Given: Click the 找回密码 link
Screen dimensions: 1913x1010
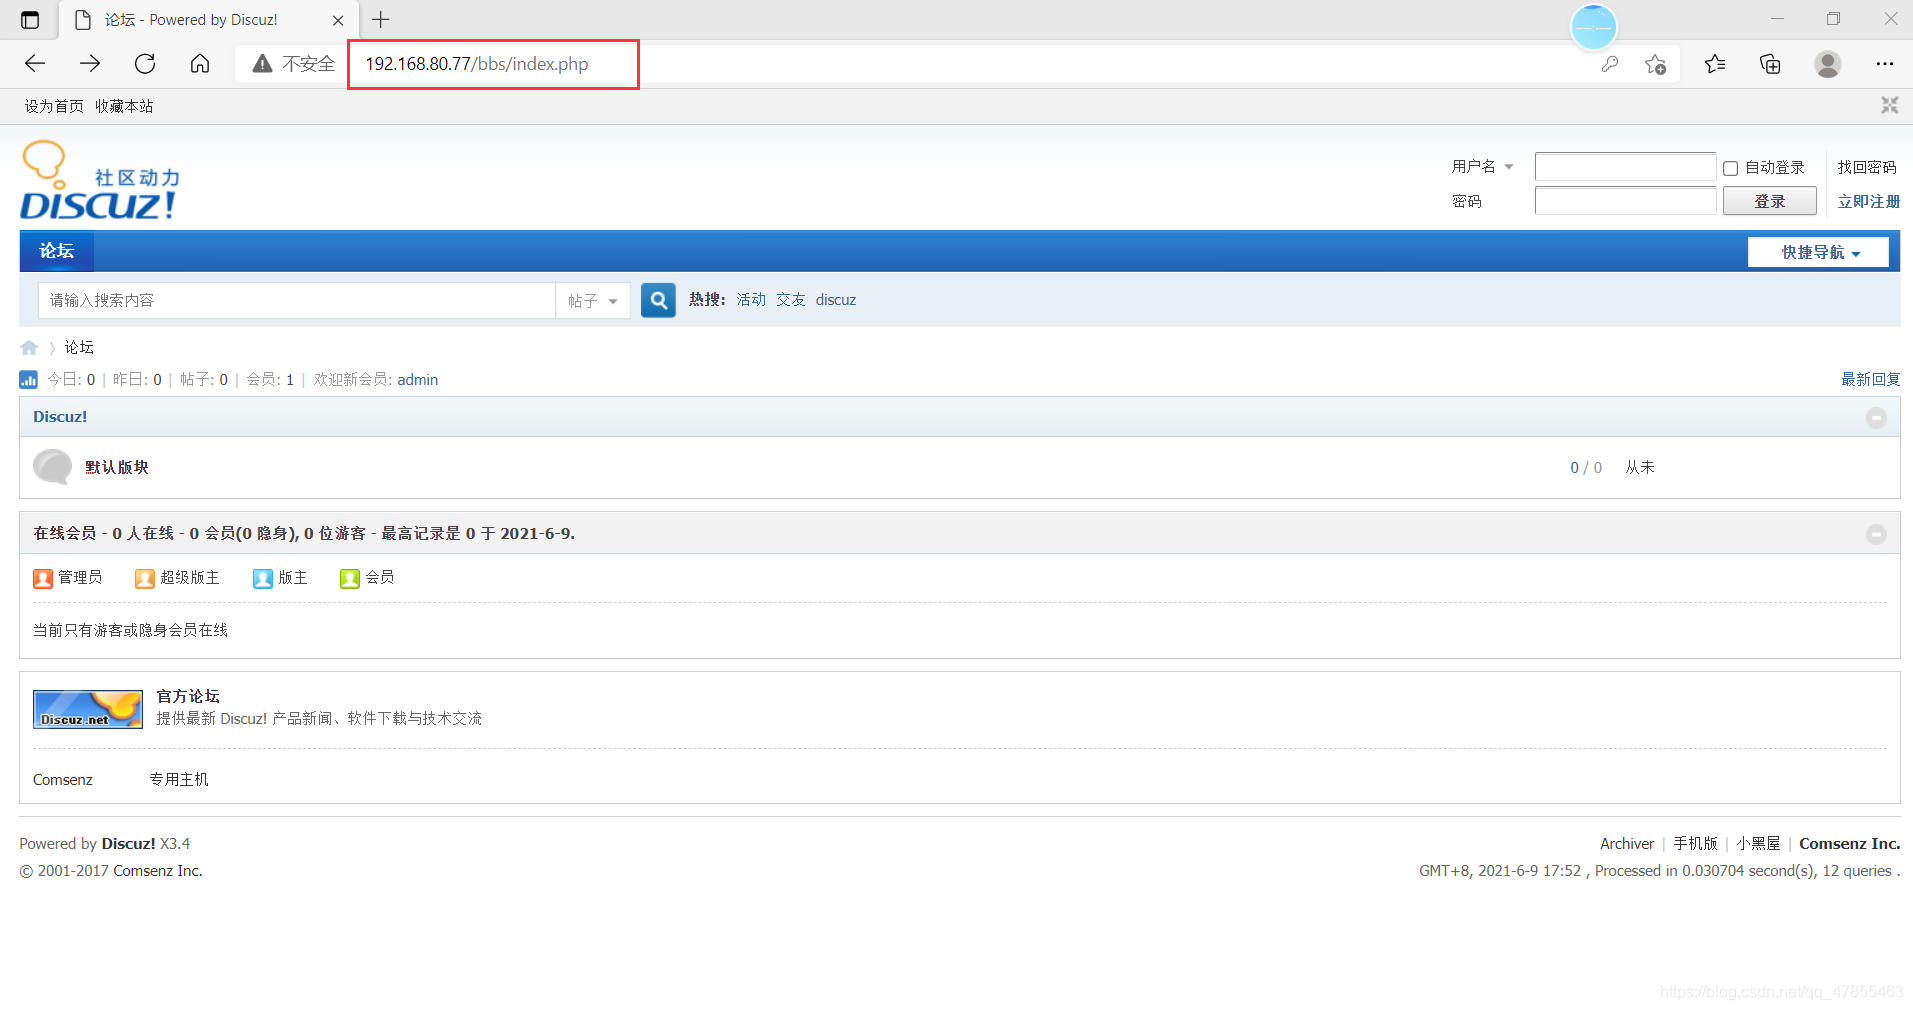Looking at the screenshot, I should (x=1867, y=167).
